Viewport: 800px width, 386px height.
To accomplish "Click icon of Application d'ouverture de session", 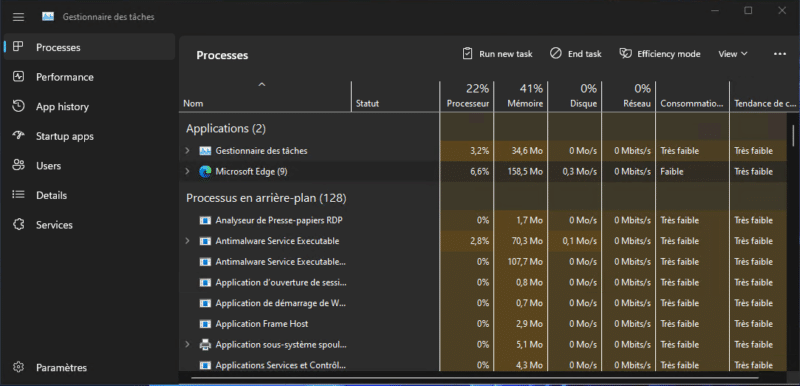I will point(205,282).
